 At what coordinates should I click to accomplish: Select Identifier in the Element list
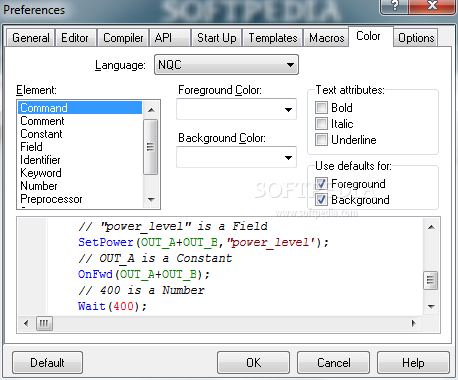[80, 160]
